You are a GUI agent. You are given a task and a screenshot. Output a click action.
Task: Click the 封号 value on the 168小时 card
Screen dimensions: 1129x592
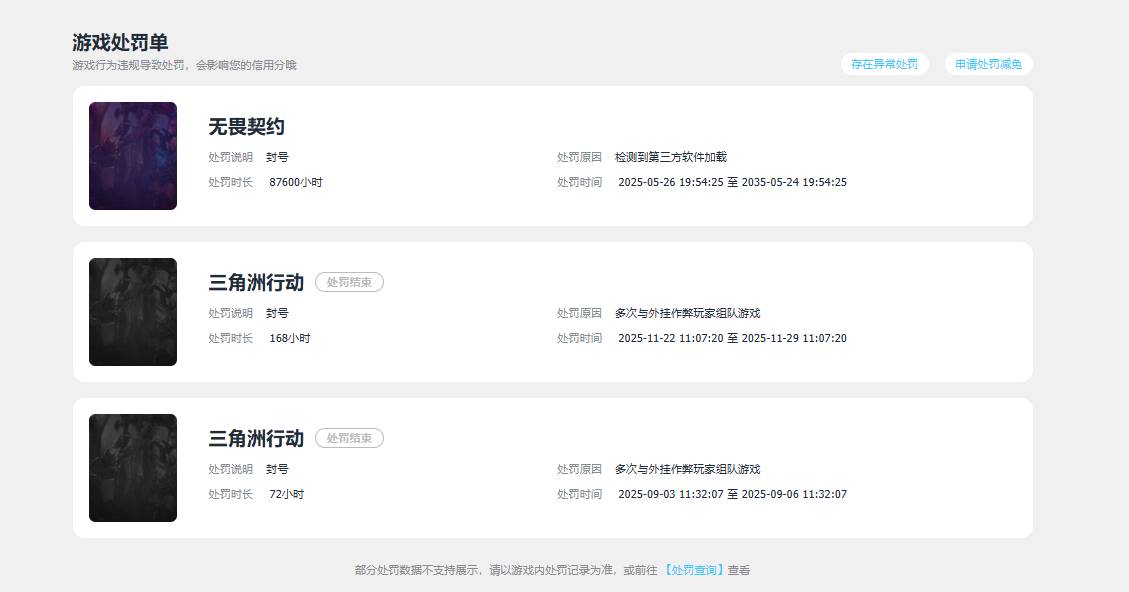click(x=277, y=313)
